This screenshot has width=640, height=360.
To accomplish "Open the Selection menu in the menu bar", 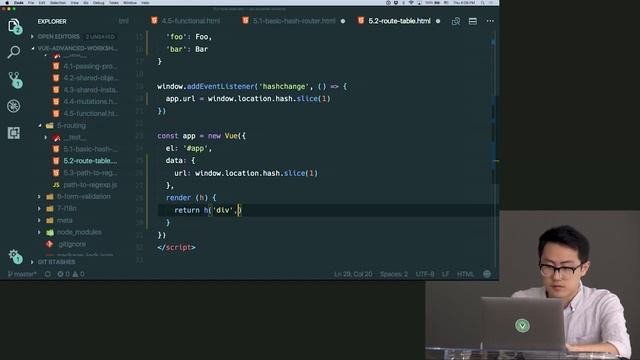I will pyautogui.click(x=58, y=2).
